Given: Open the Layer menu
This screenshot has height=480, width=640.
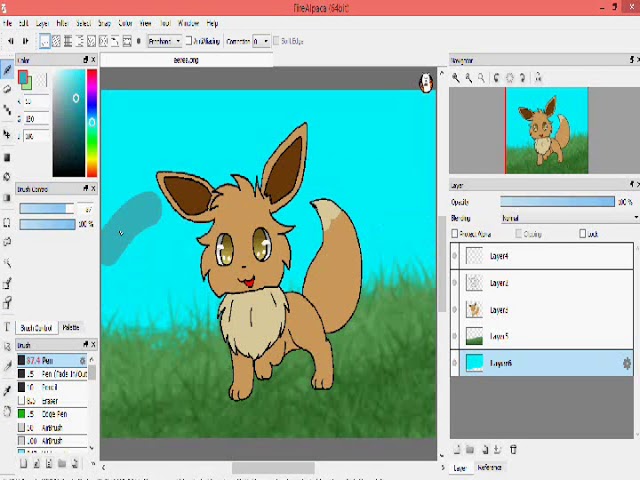Looking at the screenshot, I should tap(42, 23).
